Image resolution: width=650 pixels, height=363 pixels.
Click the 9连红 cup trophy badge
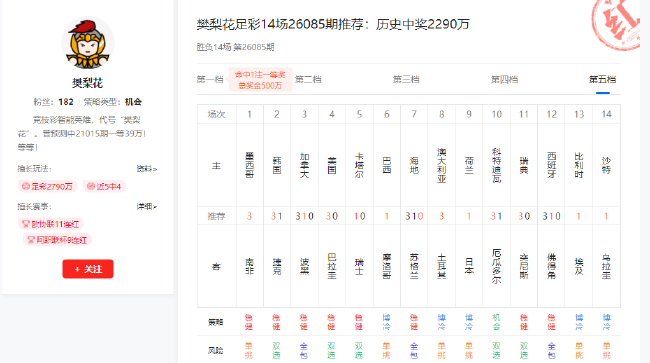tap(57, 240)
